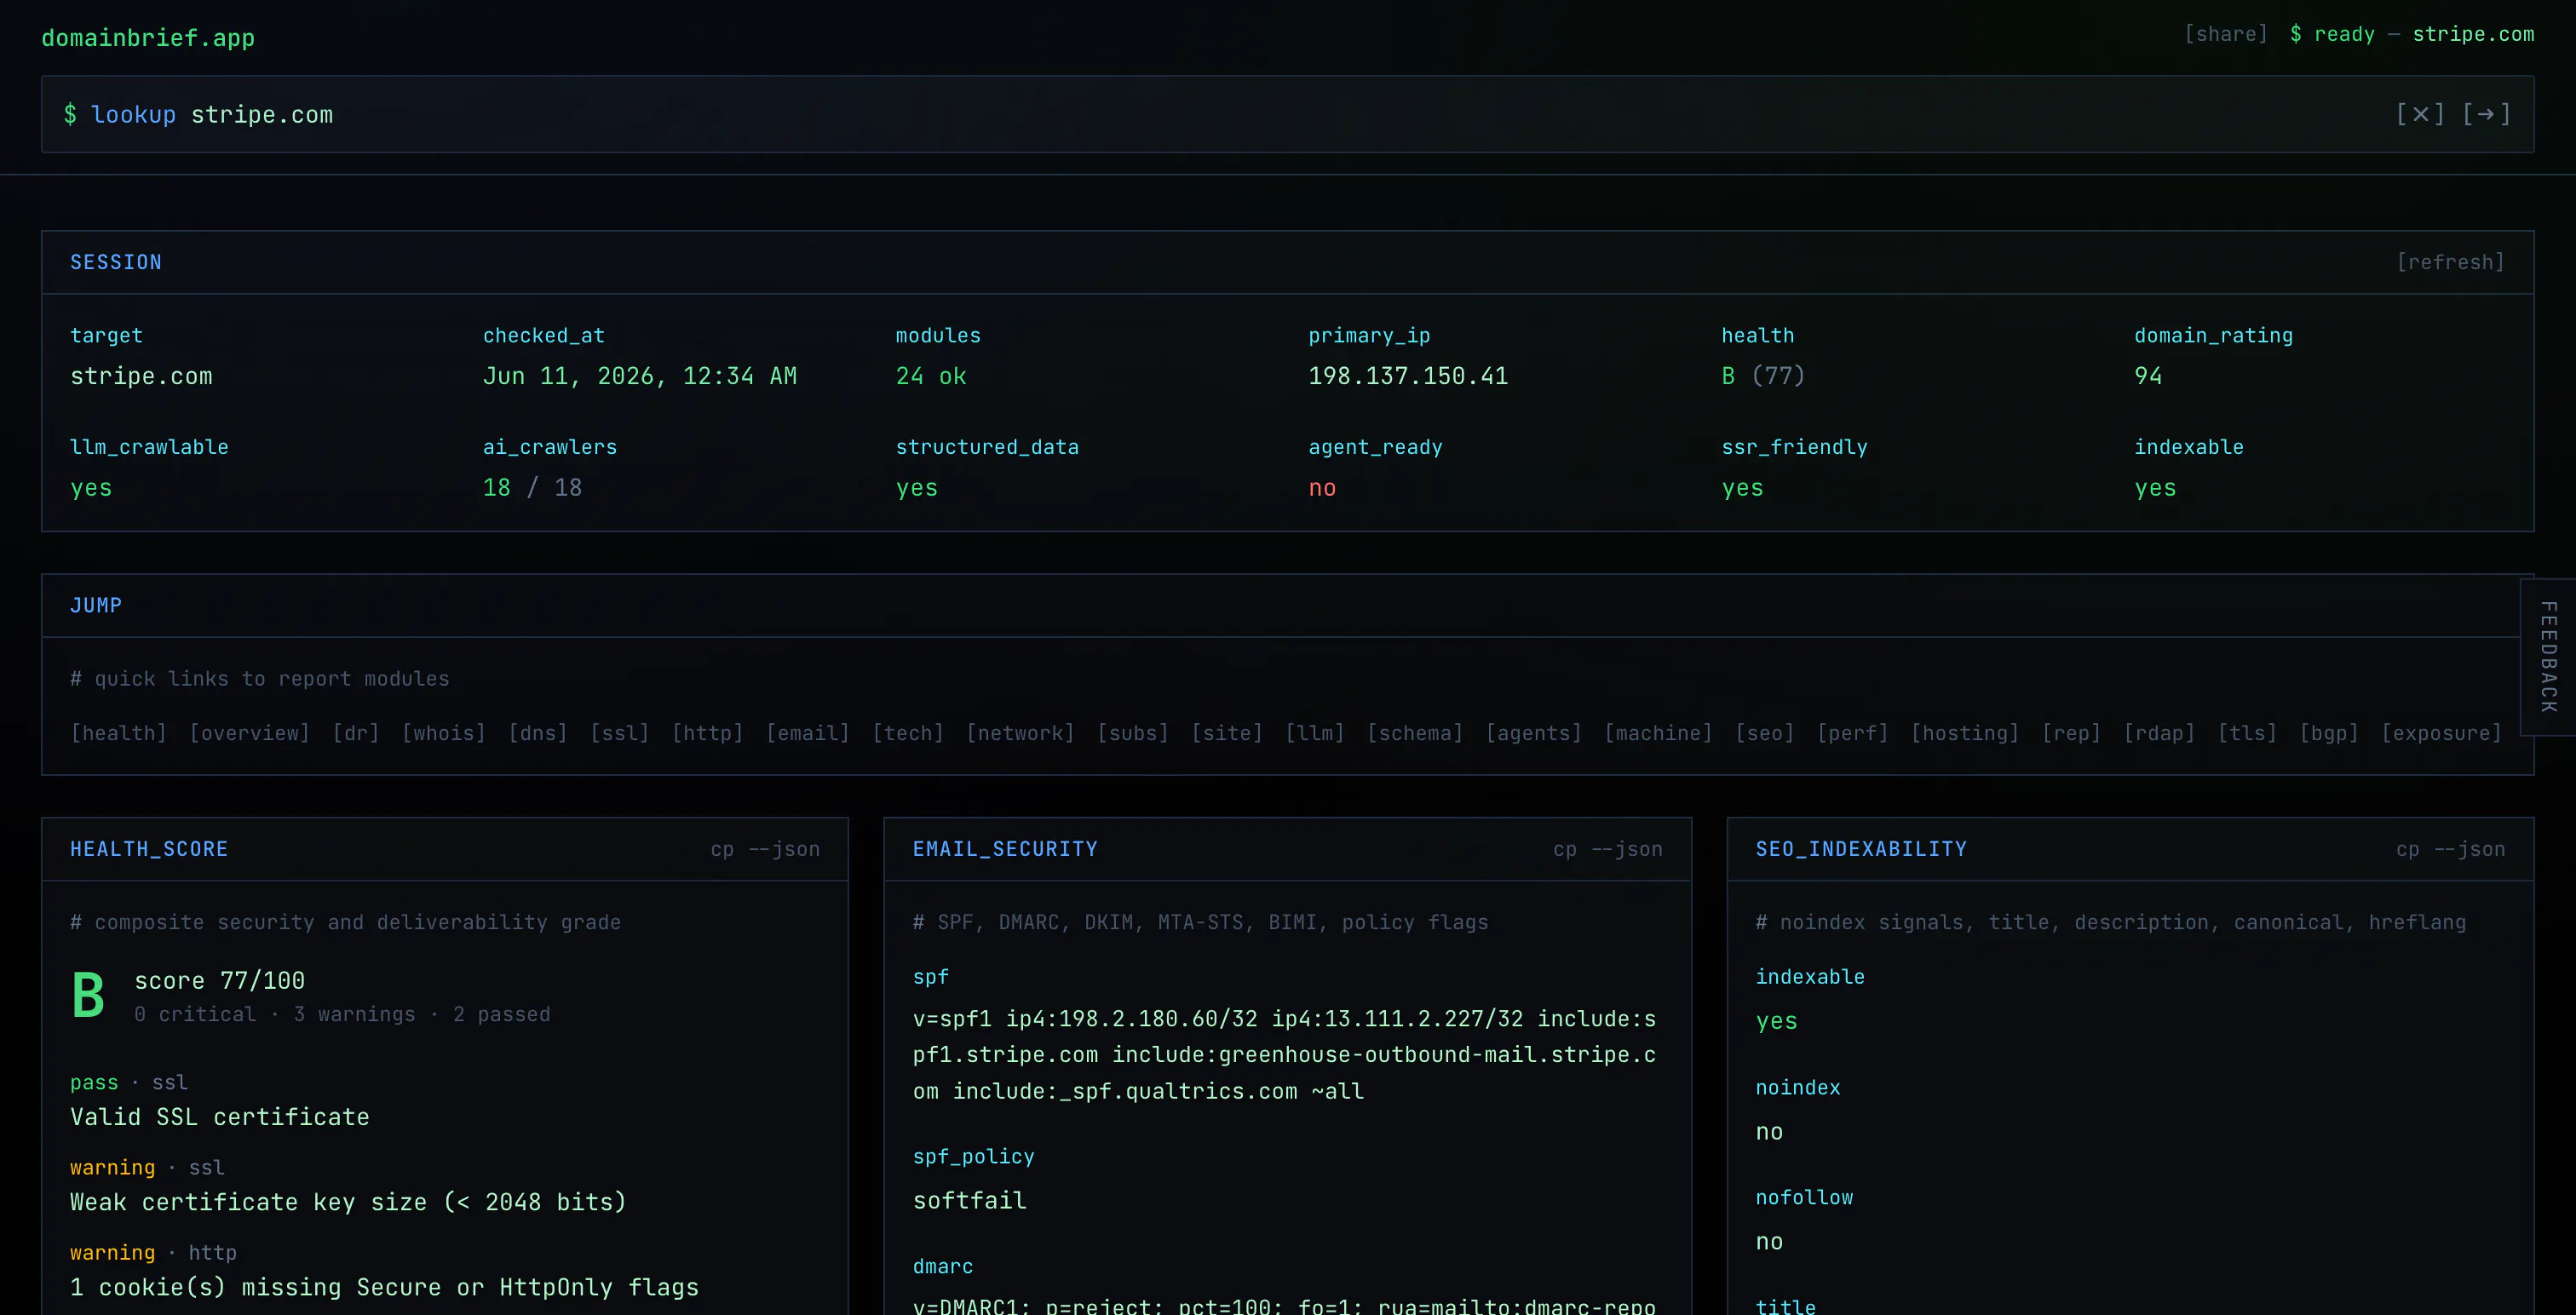Jump to the [site] module
This screenshot has height=1315, width=2576.
1227,733
